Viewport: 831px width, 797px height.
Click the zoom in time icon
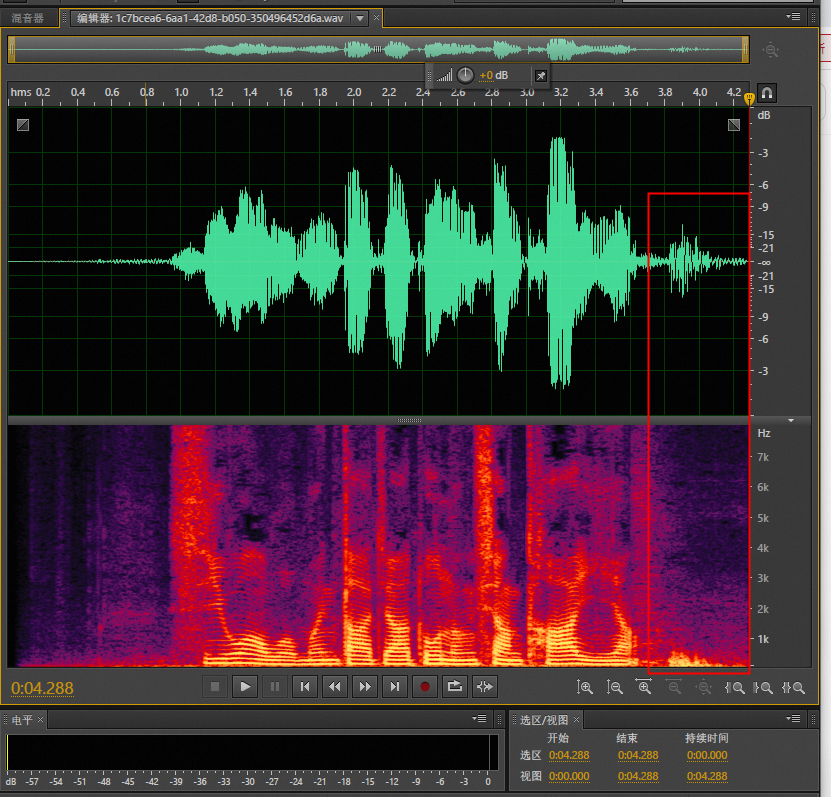point(645,687)
